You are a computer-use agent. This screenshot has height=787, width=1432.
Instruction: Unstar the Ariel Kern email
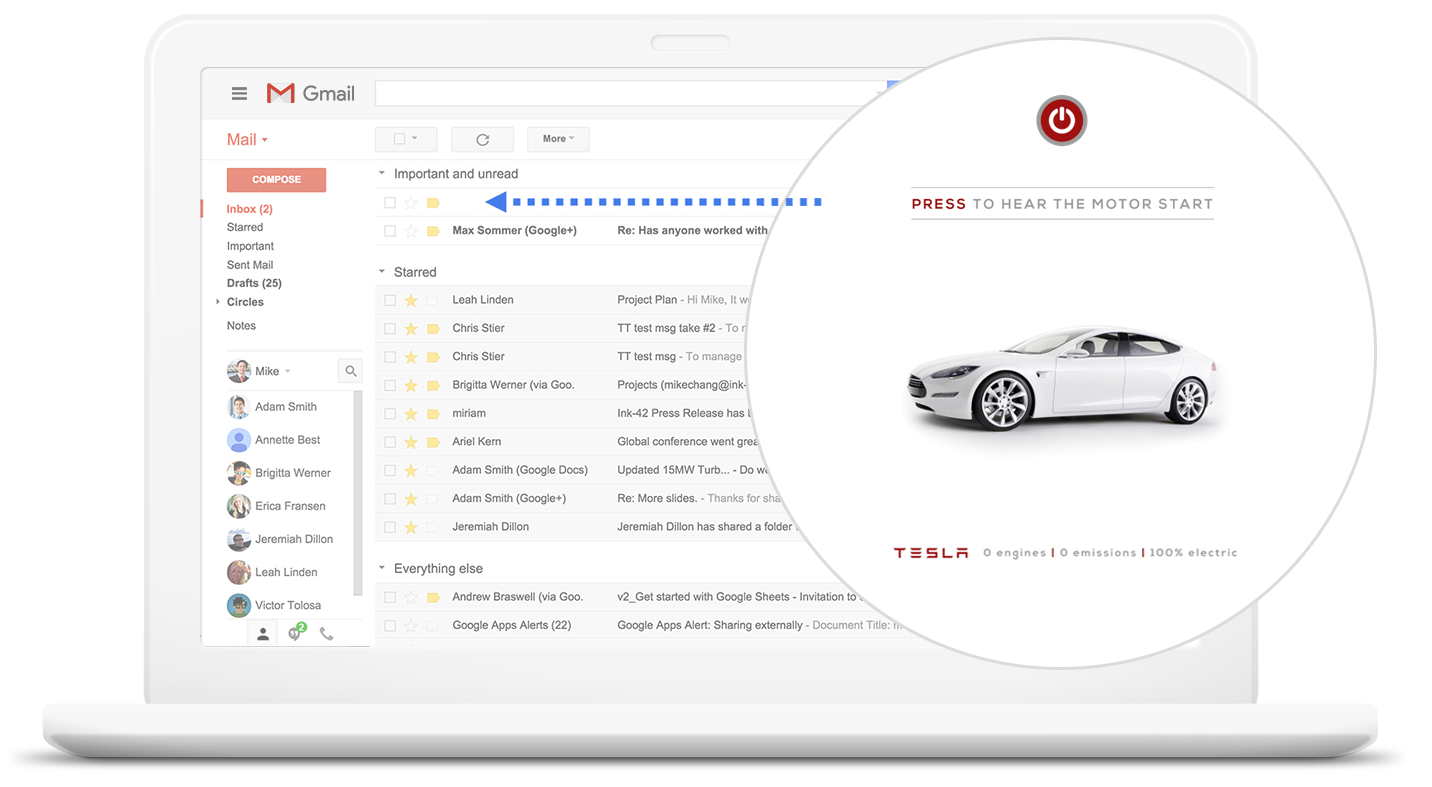click(x=411, y=441)
